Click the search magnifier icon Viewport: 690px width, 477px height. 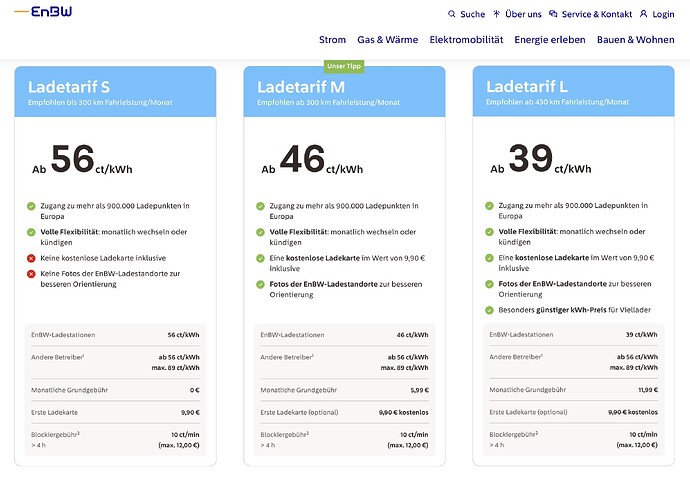pos(451,14)
